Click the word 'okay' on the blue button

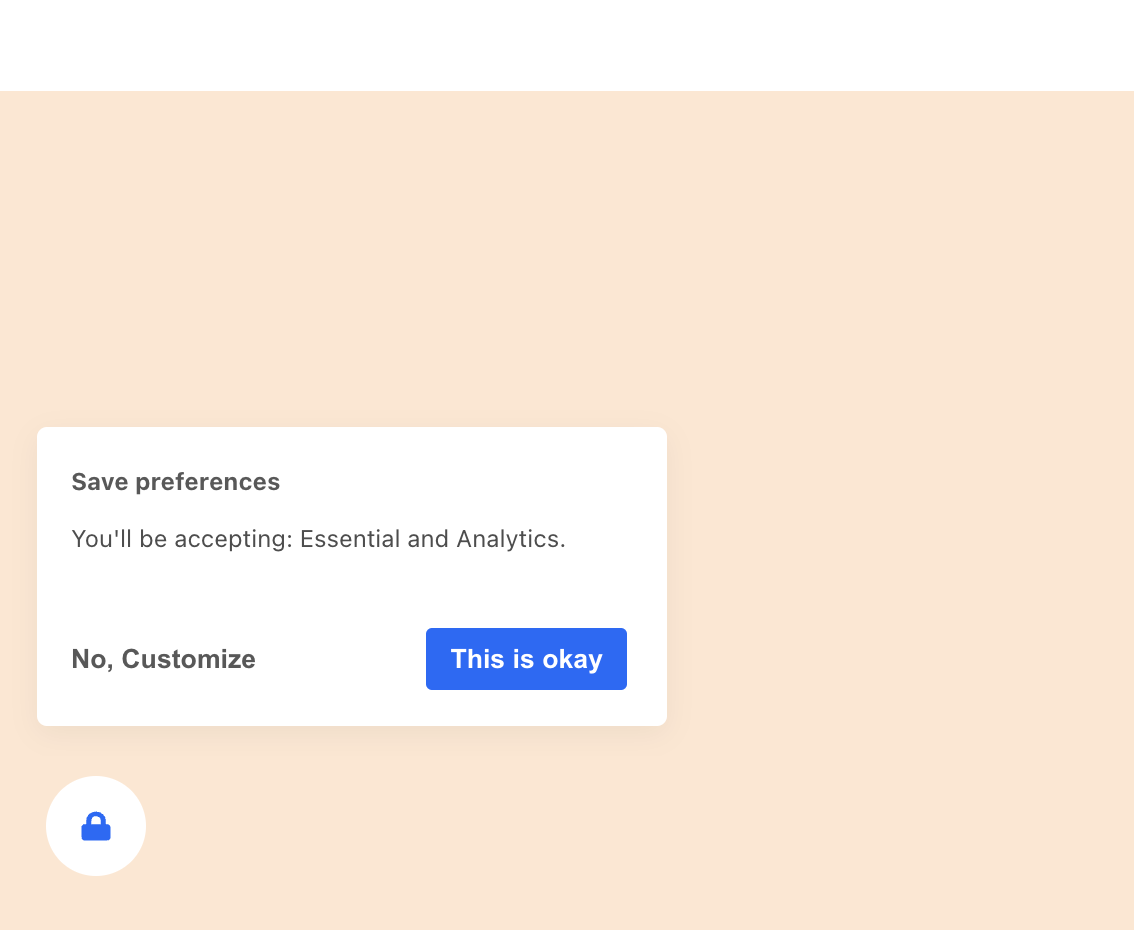tap(572, 659)
